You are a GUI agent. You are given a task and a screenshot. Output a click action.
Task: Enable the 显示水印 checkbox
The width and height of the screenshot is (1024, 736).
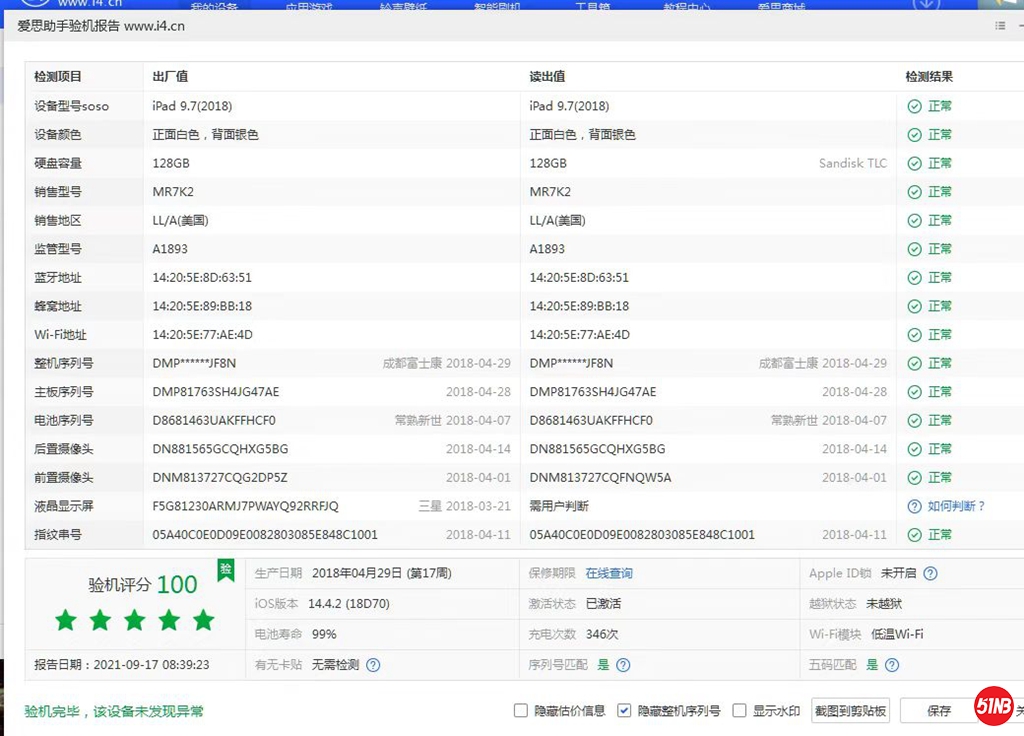[739, 711]
